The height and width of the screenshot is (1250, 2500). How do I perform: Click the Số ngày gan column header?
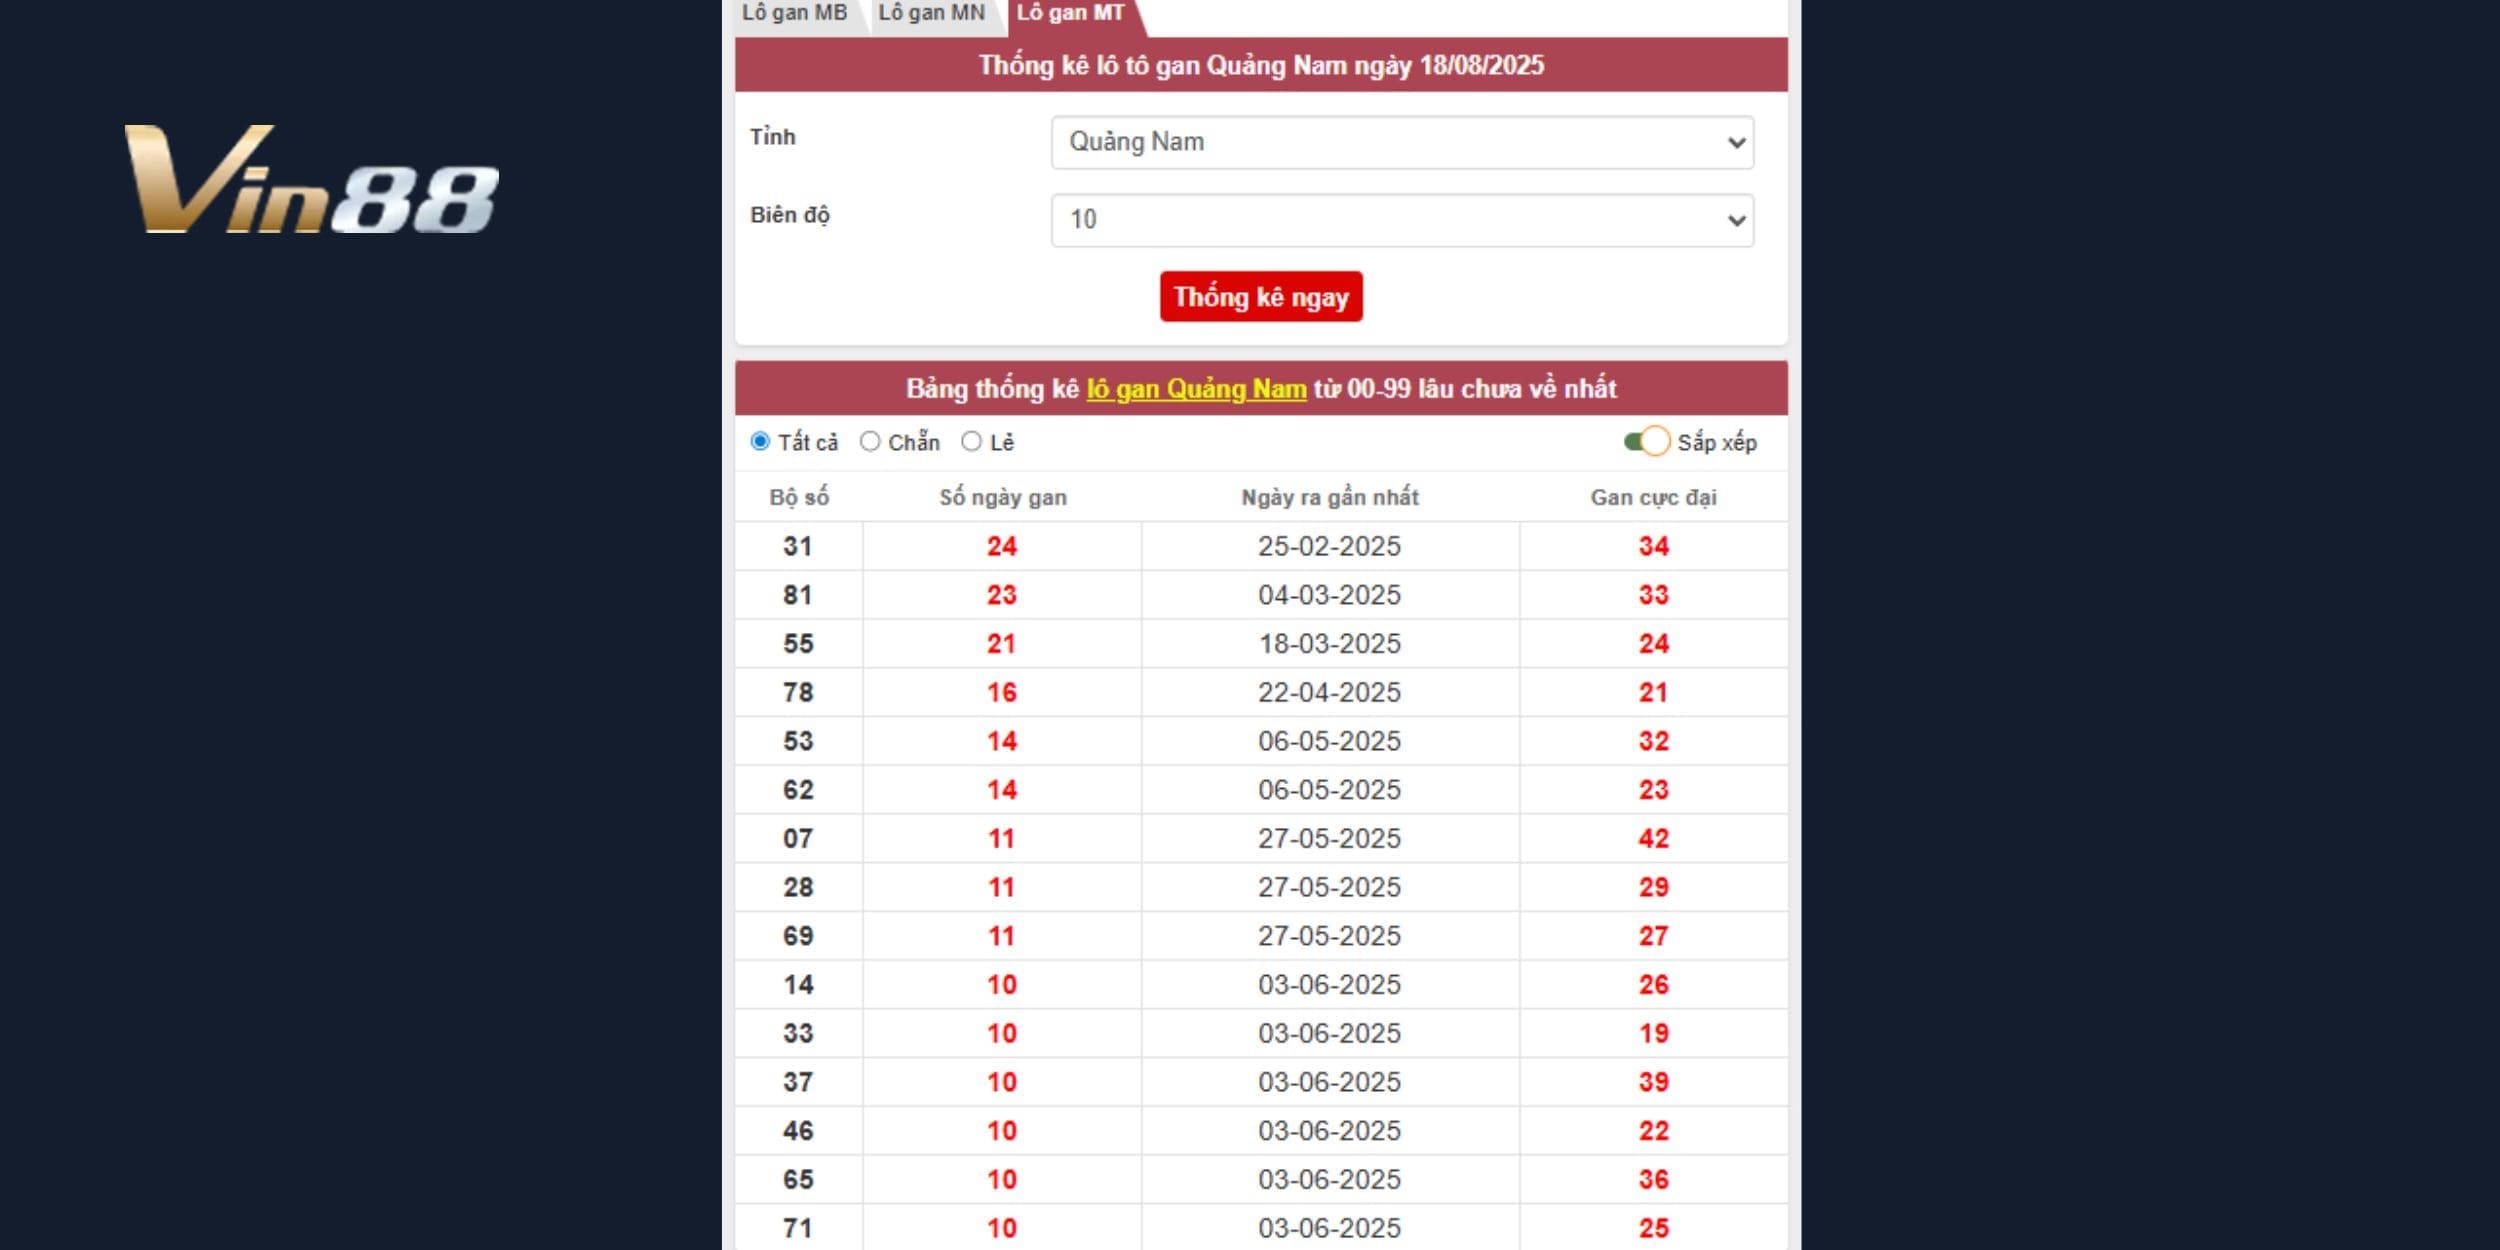(x=1002, y=497)
